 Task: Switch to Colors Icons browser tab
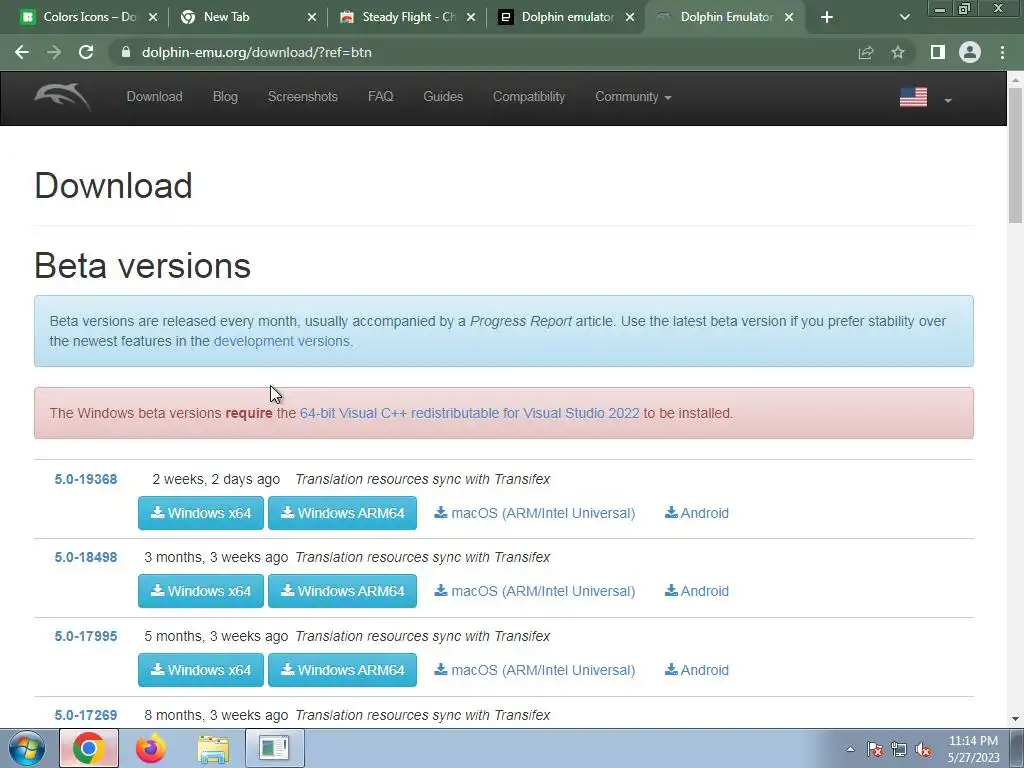click(89, 17)
